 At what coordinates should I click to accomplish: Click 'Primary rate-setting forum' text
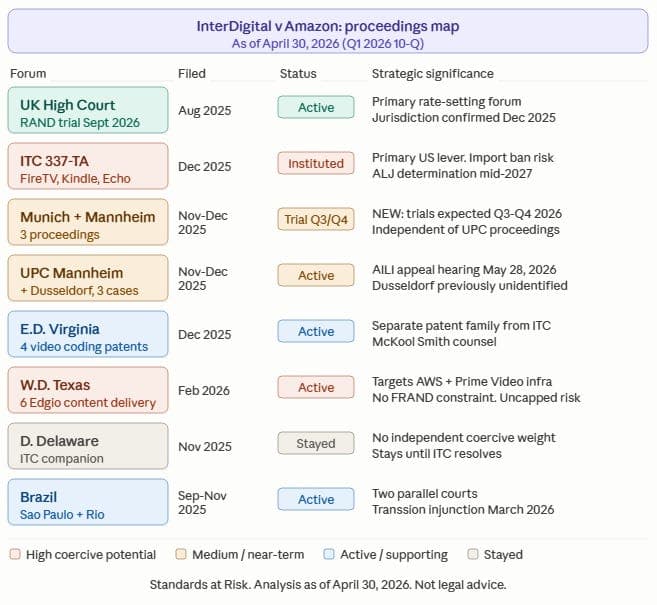(x=447, y=102)
